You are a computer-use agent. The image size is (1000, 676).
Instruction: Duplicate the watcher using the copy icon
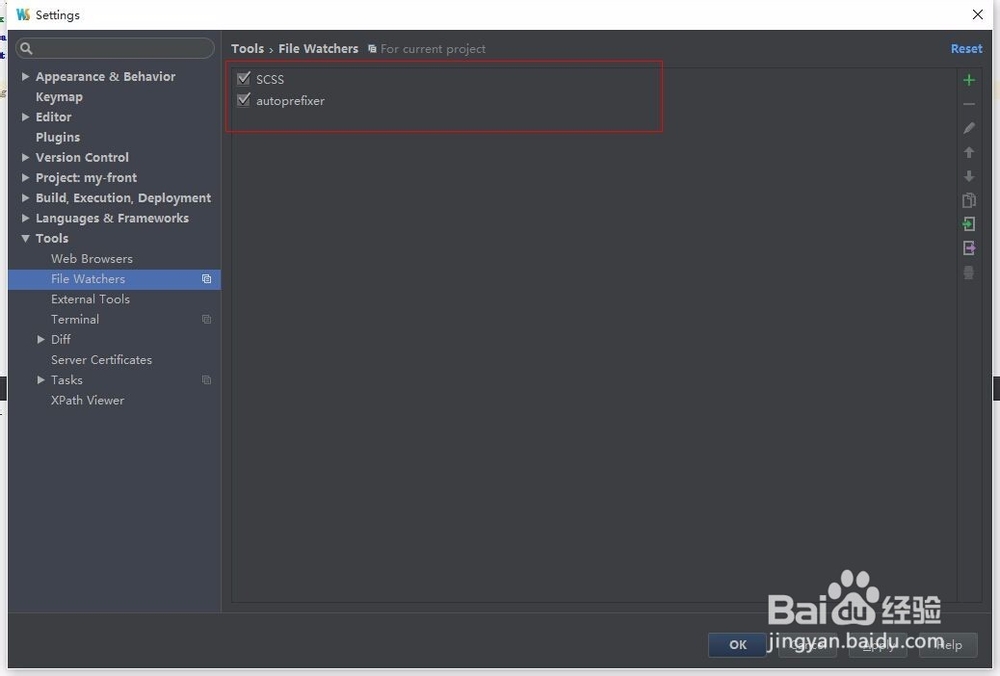point(968,200)
